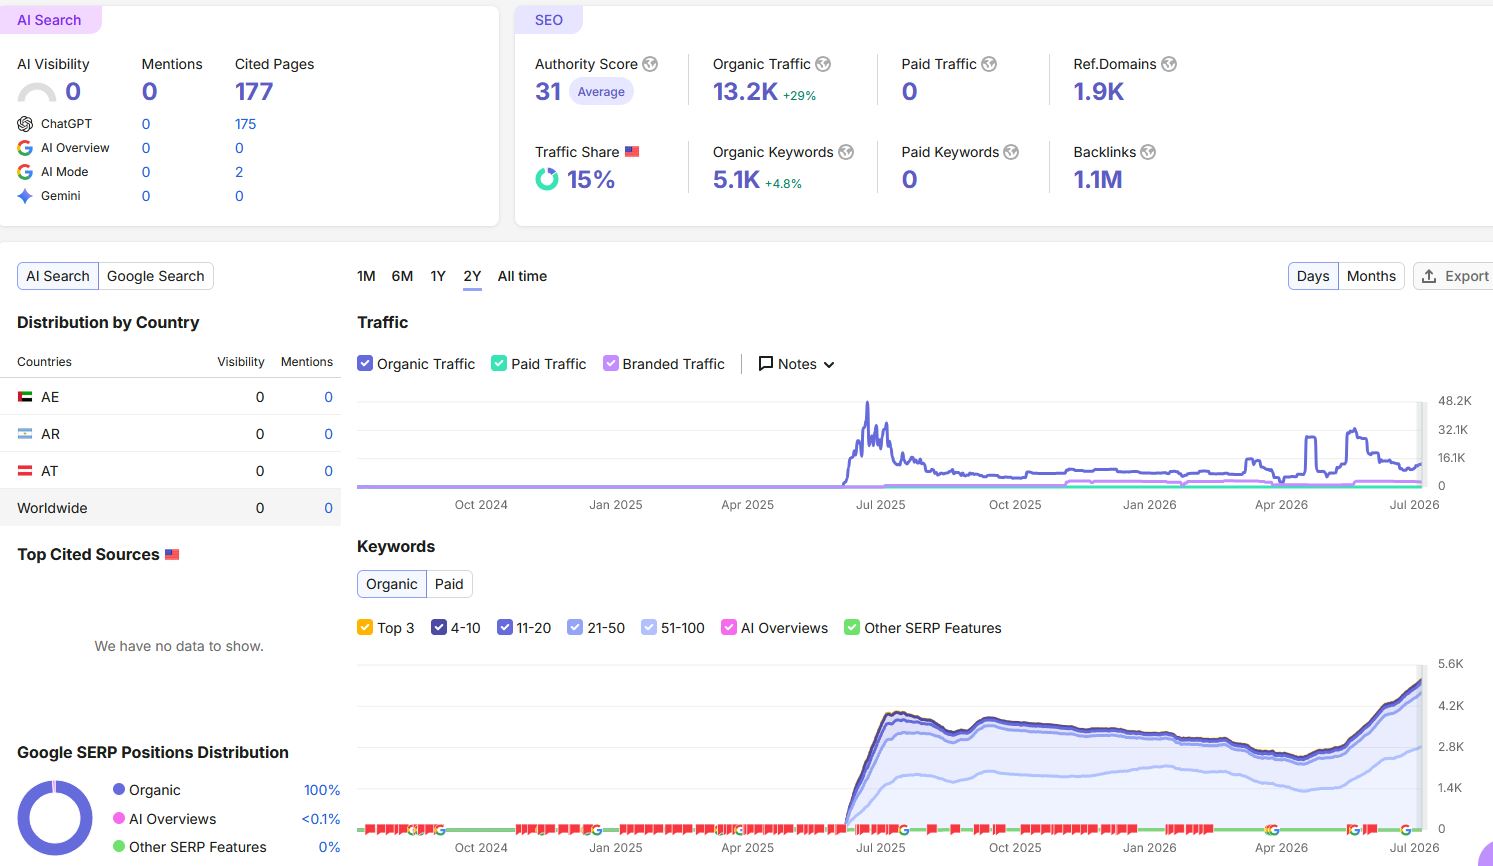The height and width of the screenshot is (866, 1493).
Task: Click the globe icon beside Ref.Domains
Action: pos(1169,64)
